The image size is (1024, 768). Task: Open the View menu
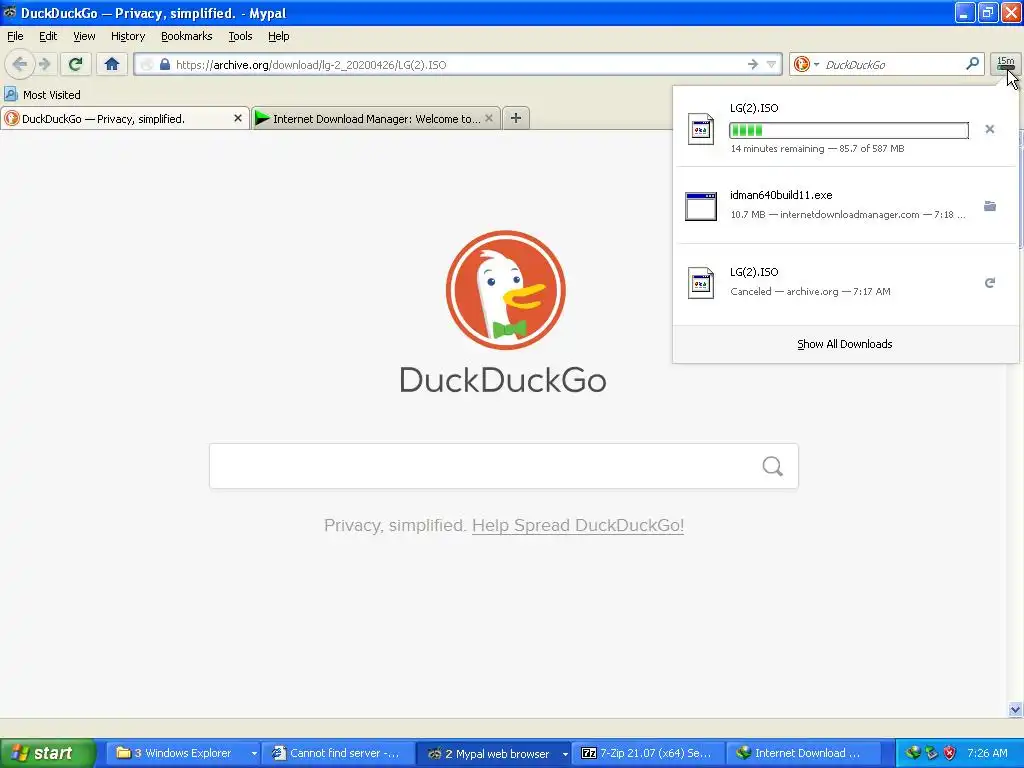coord(84,36)
